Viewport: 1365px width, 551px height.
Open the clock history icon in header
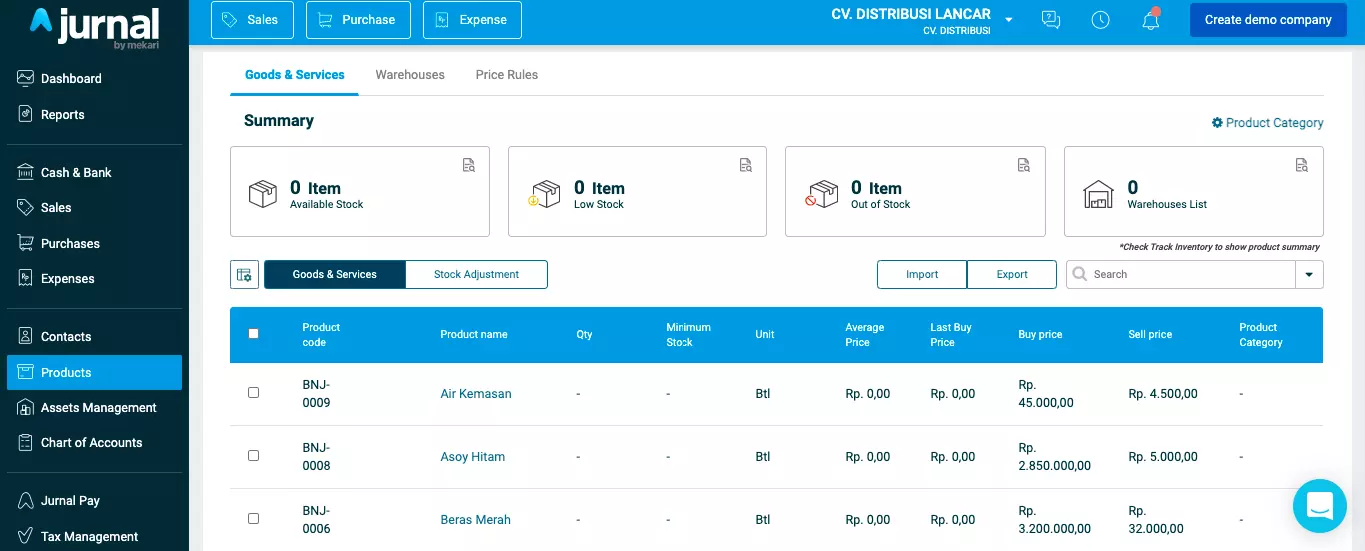tap(1100, 20)
